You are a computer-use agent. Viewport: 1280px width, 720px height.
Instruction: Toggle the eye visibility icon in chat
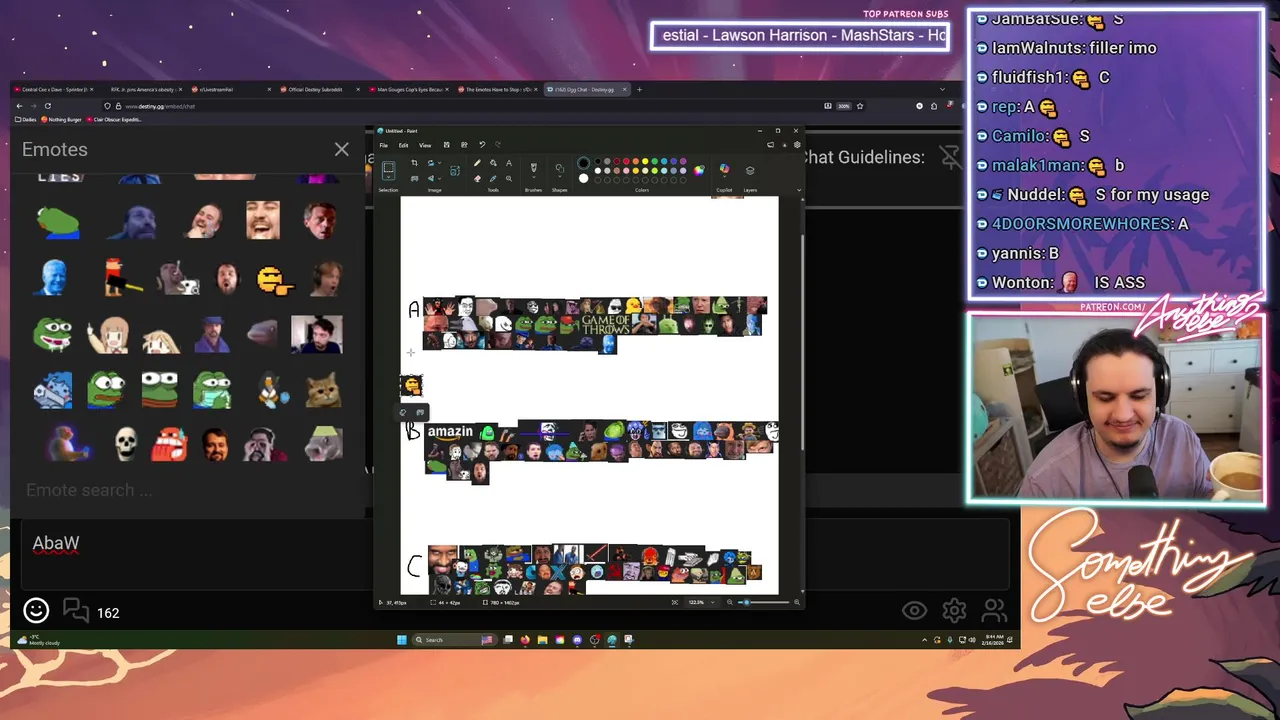(914, 610)
